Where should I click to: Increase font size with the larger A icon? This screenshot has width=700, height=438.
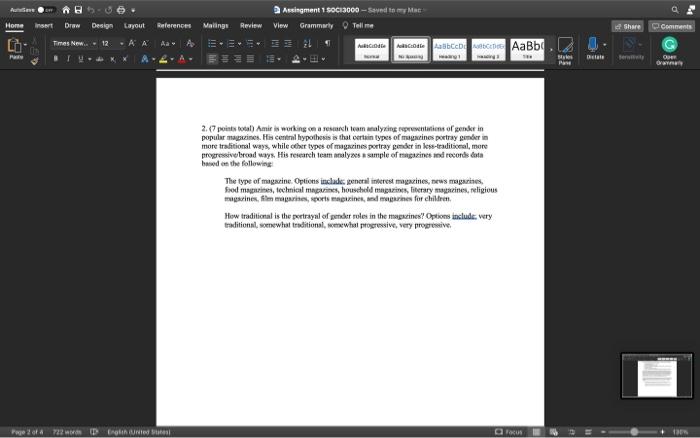tap(132, 43)
